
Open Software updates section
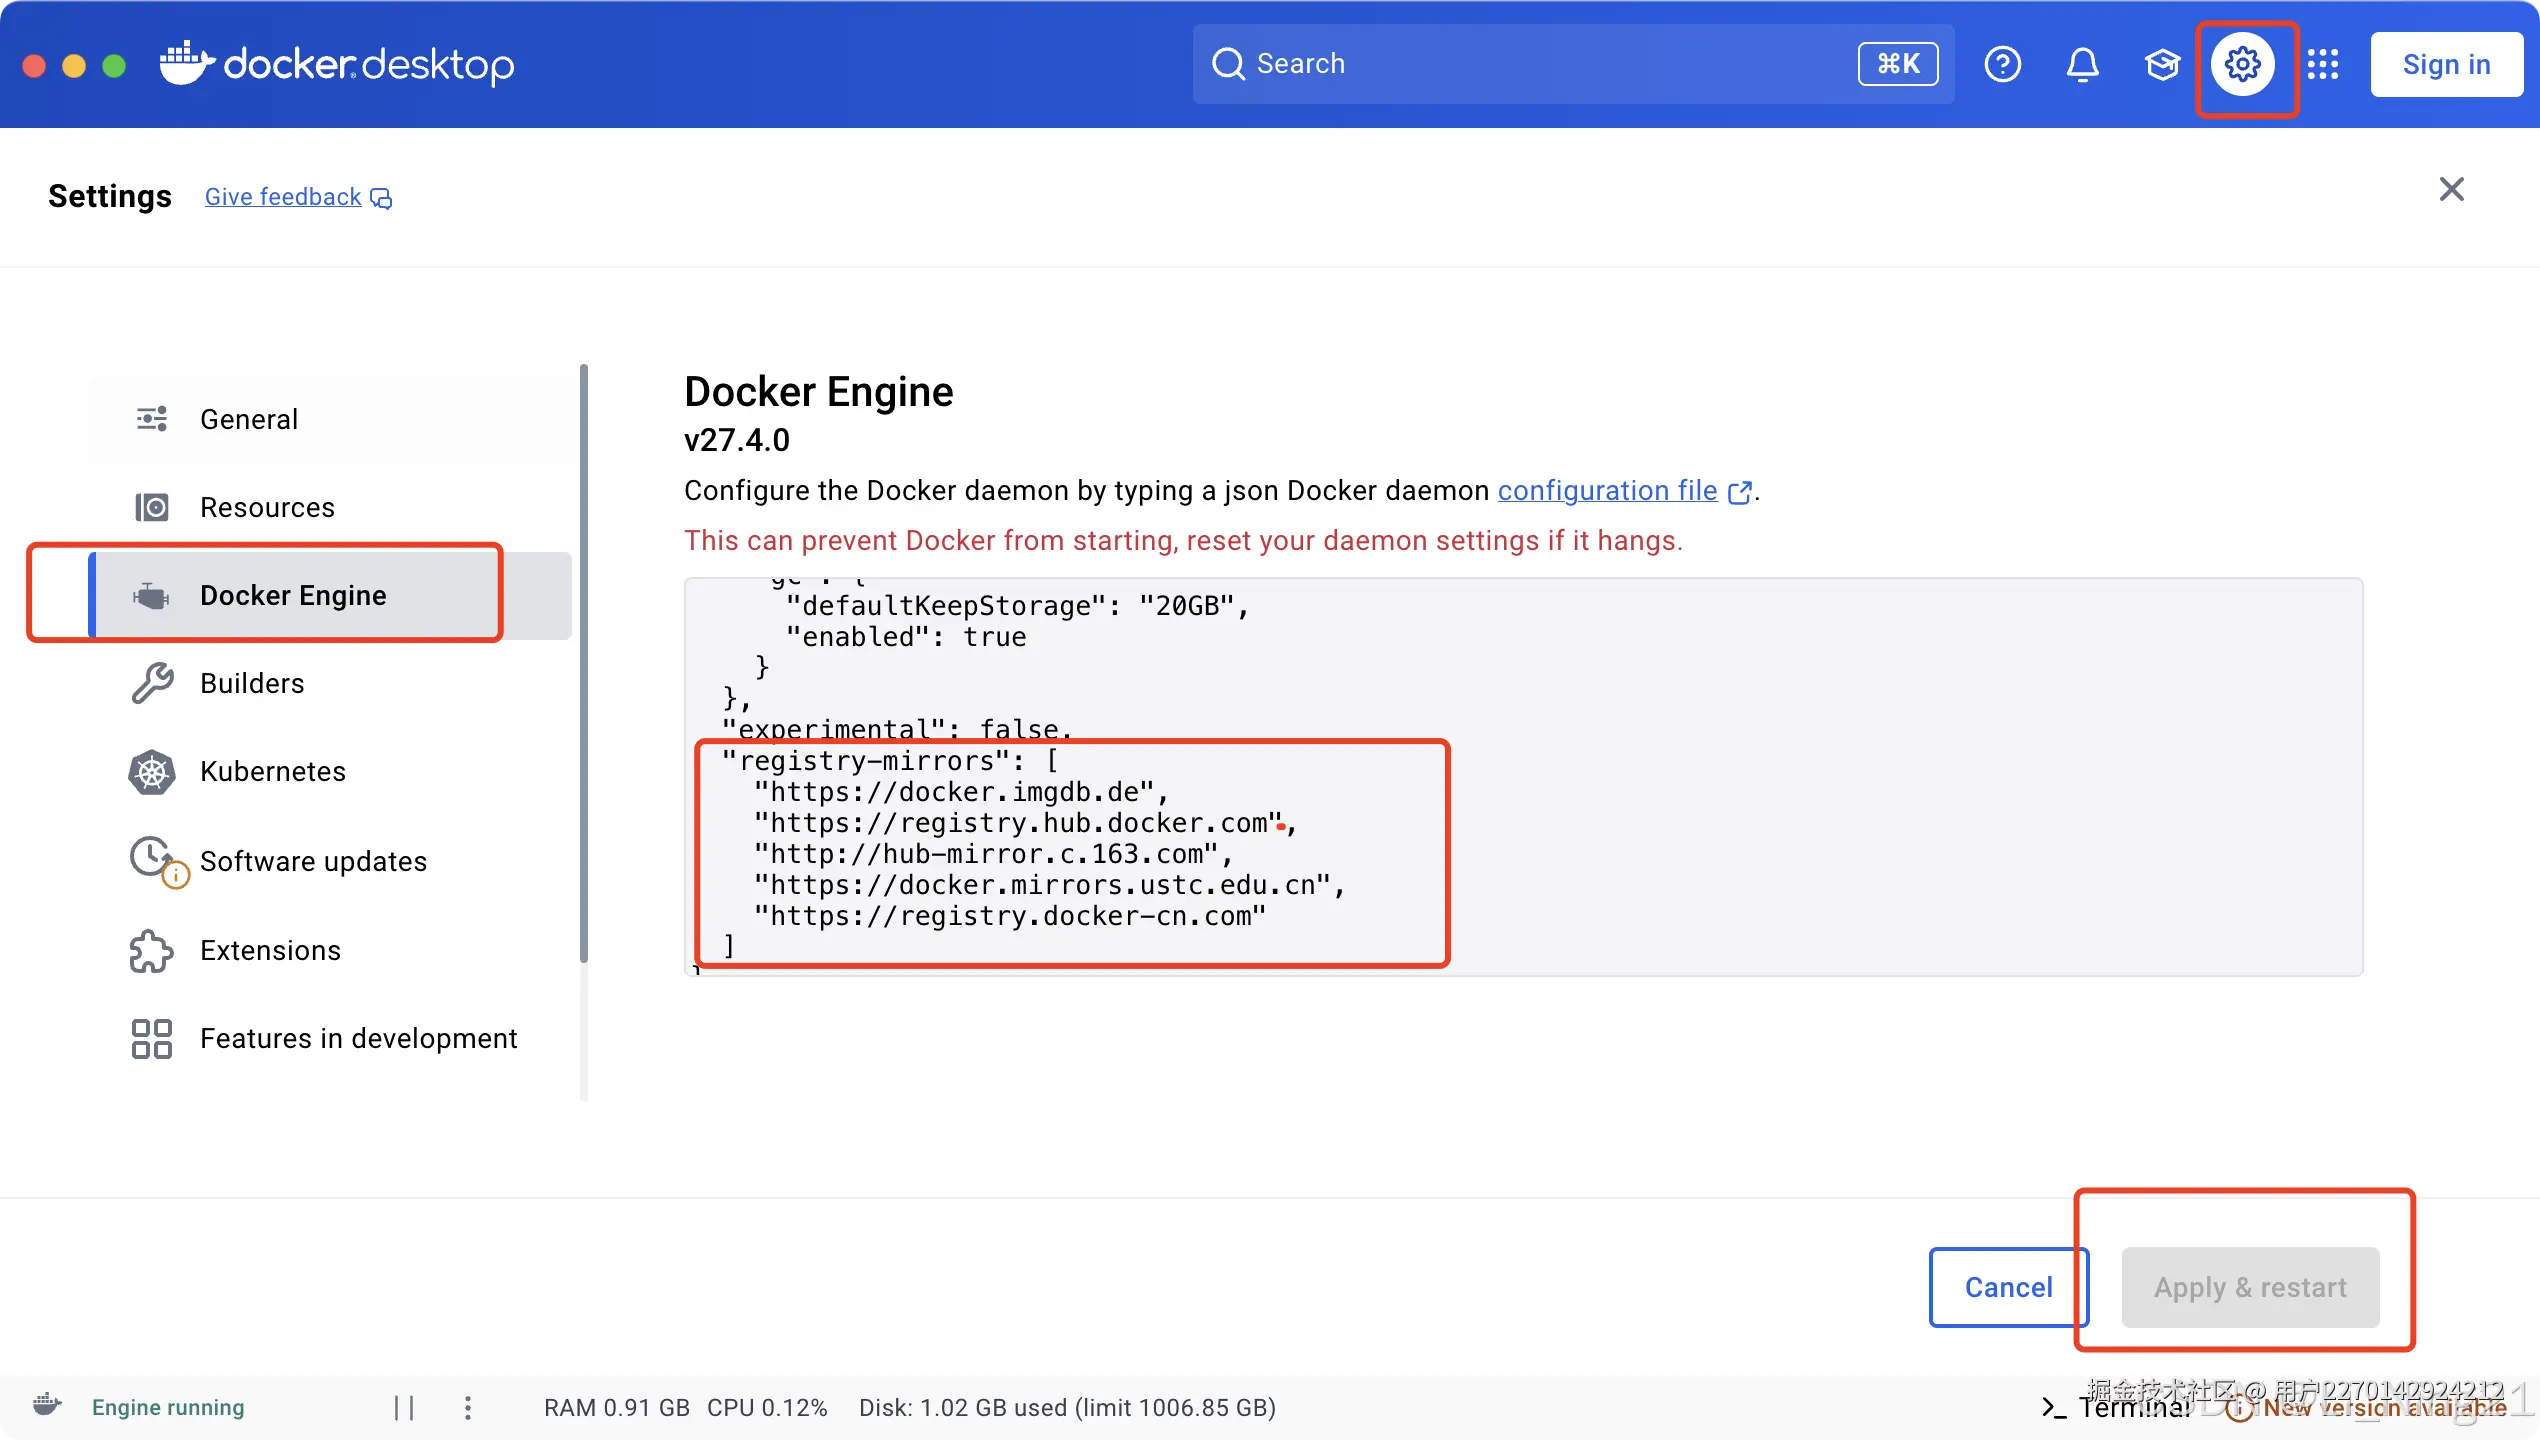(x=313, y=861)
